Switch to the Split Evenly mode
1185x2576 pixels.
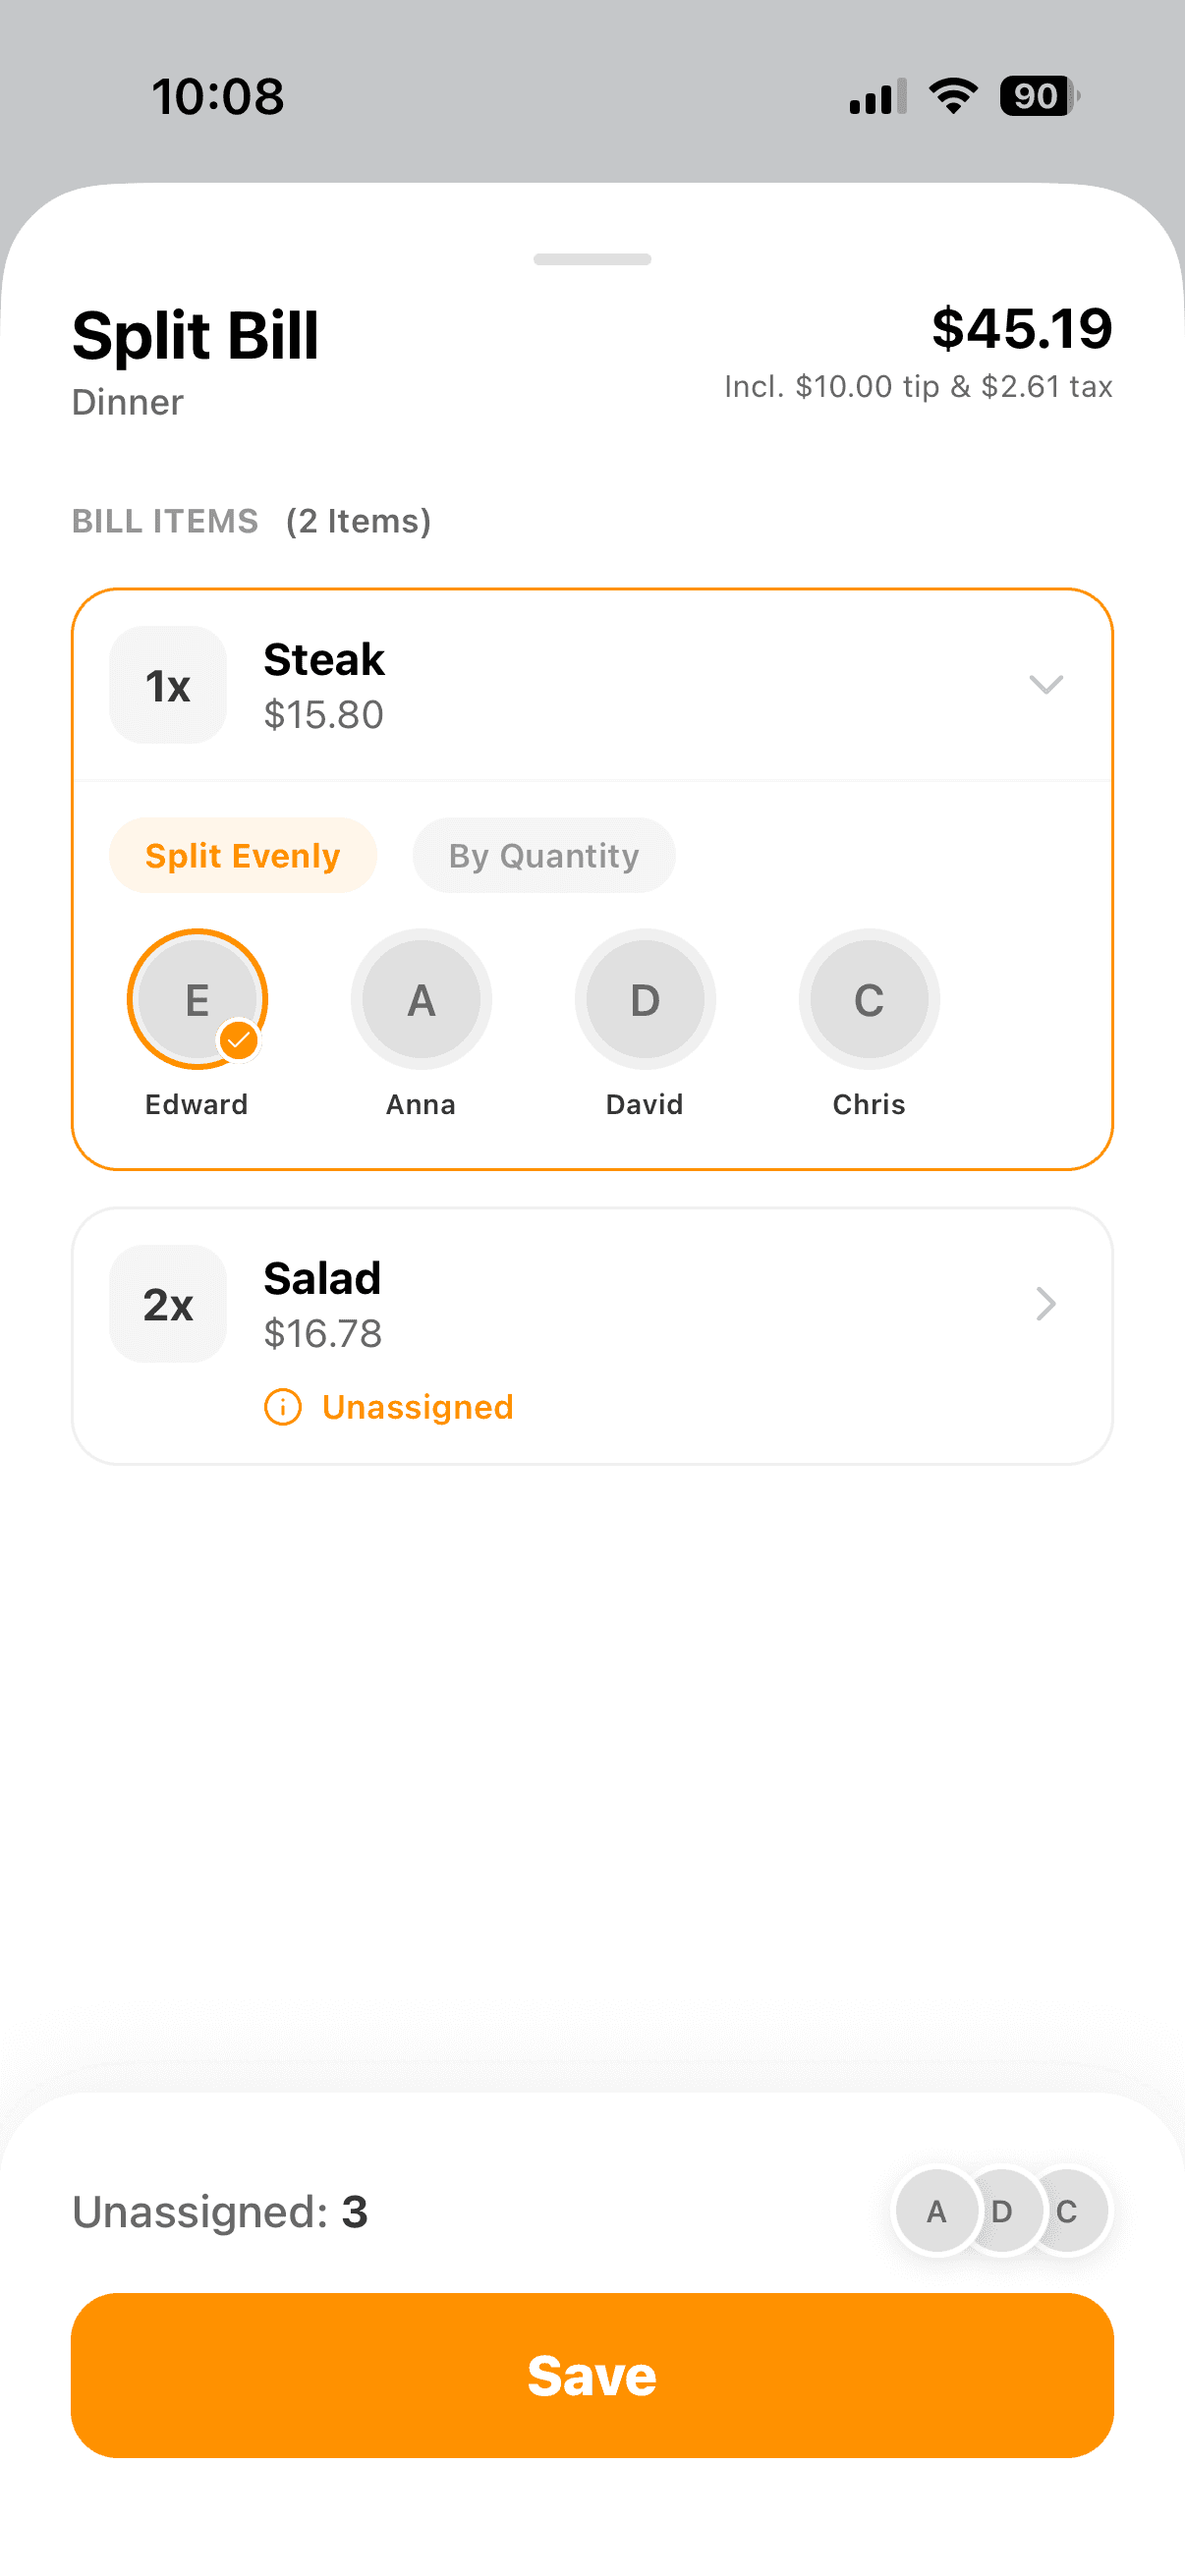click(x=242, y=856)
